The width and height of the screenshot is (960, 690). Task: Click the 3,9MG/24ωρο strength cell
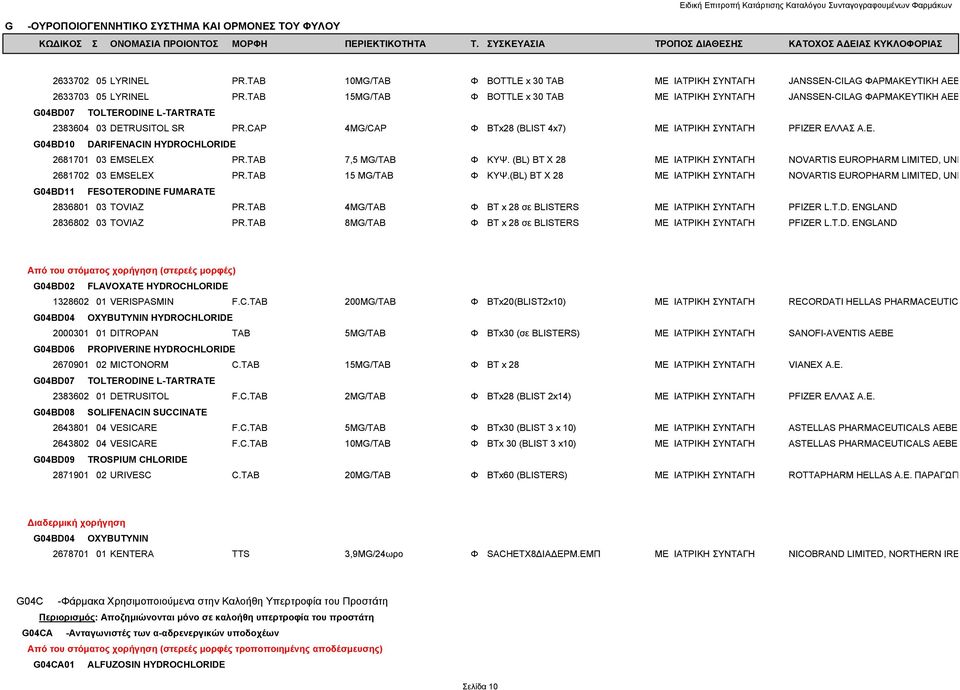coord(373,554)
